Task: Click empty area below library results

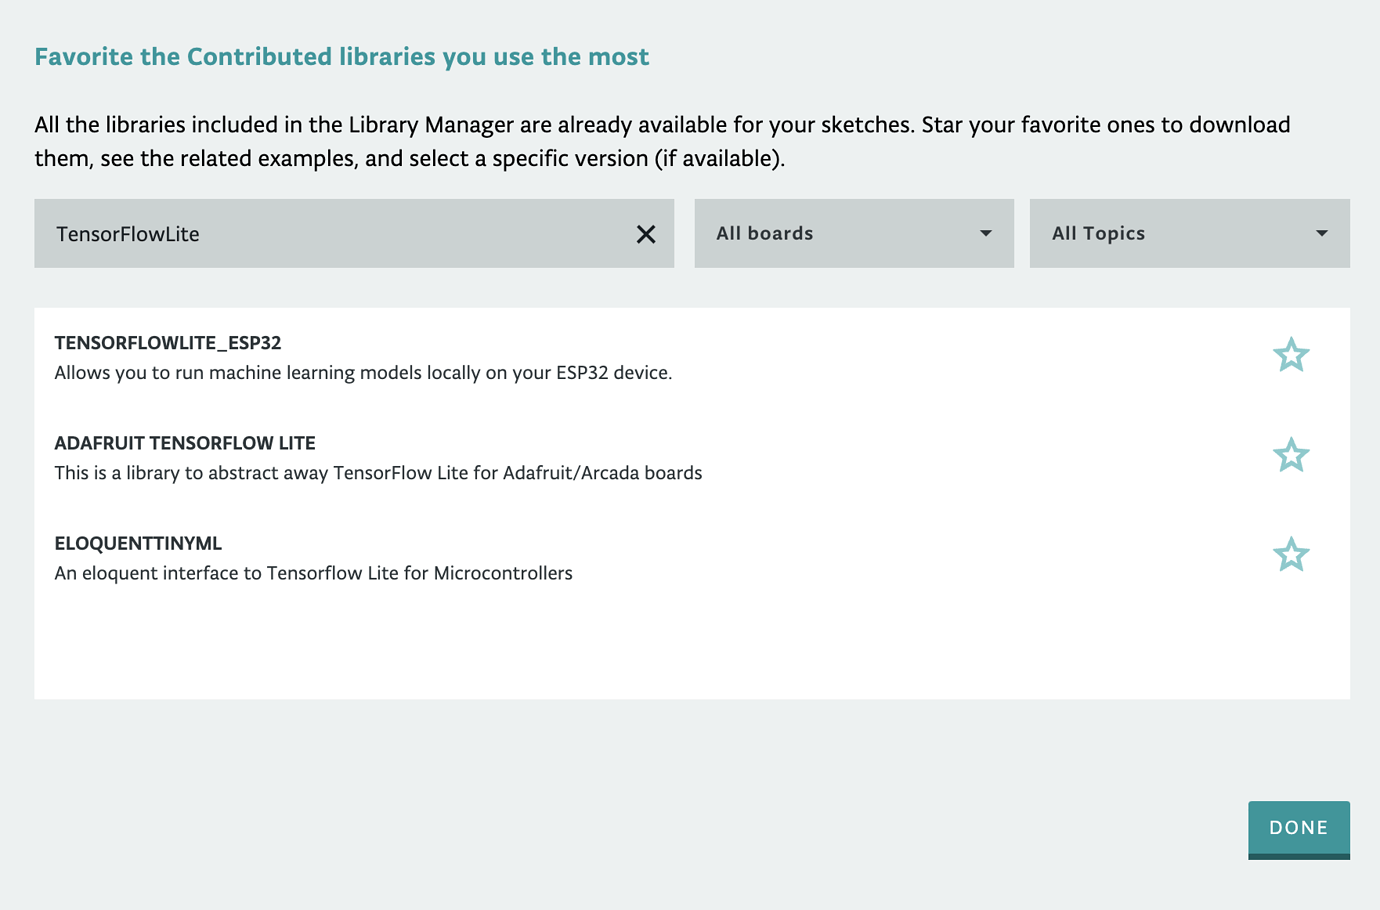Action: tap(690, 645)
